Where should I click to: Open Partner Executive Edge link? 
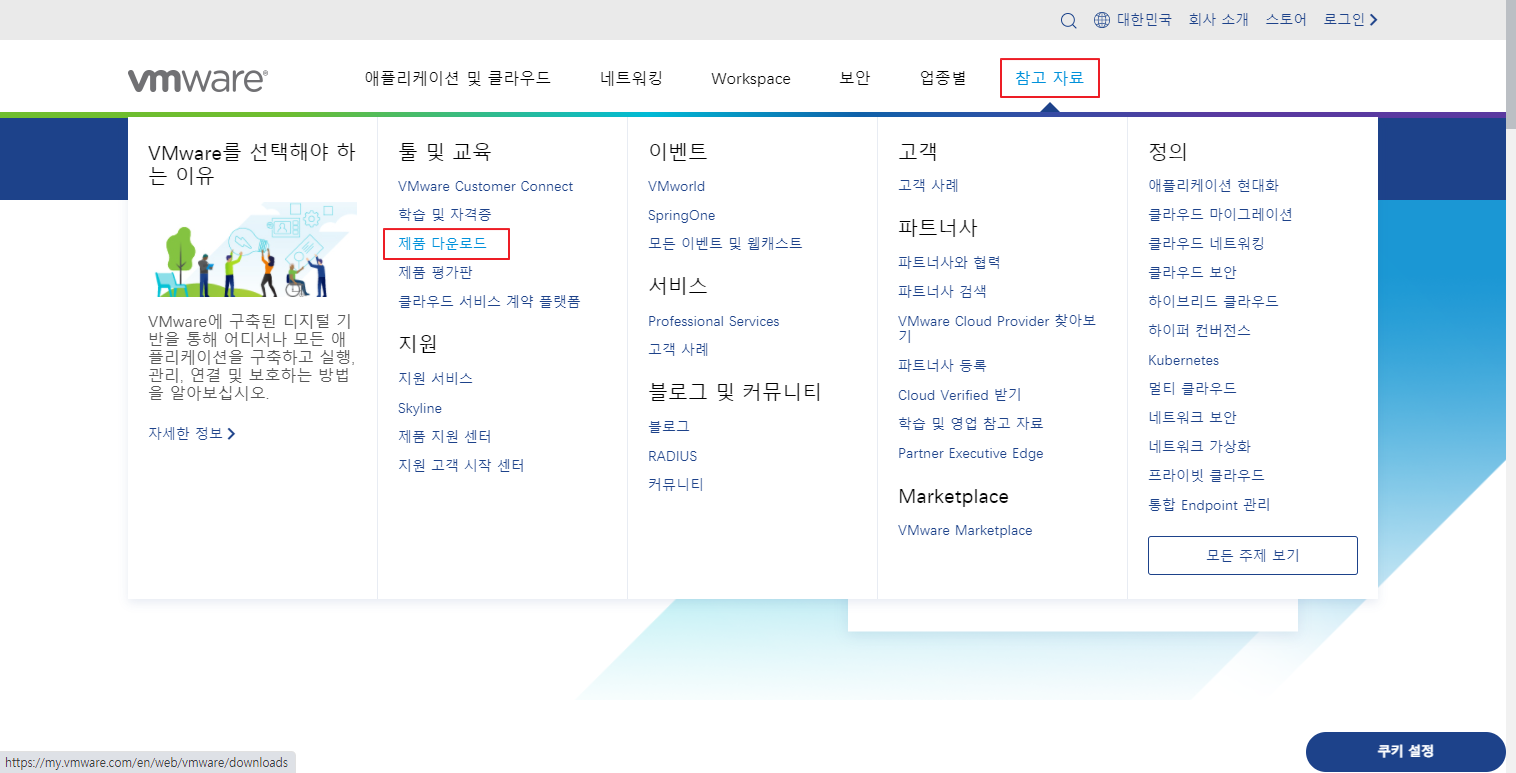click(x=970, y=453)
